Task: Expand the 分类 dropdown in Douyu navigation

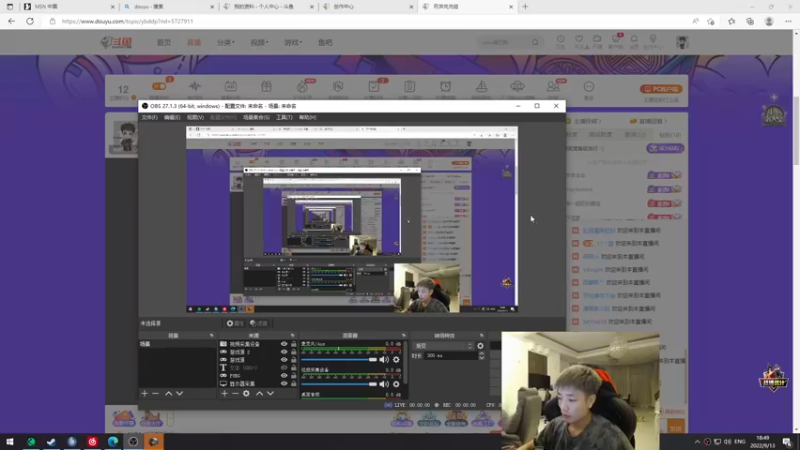Action: 226,42
